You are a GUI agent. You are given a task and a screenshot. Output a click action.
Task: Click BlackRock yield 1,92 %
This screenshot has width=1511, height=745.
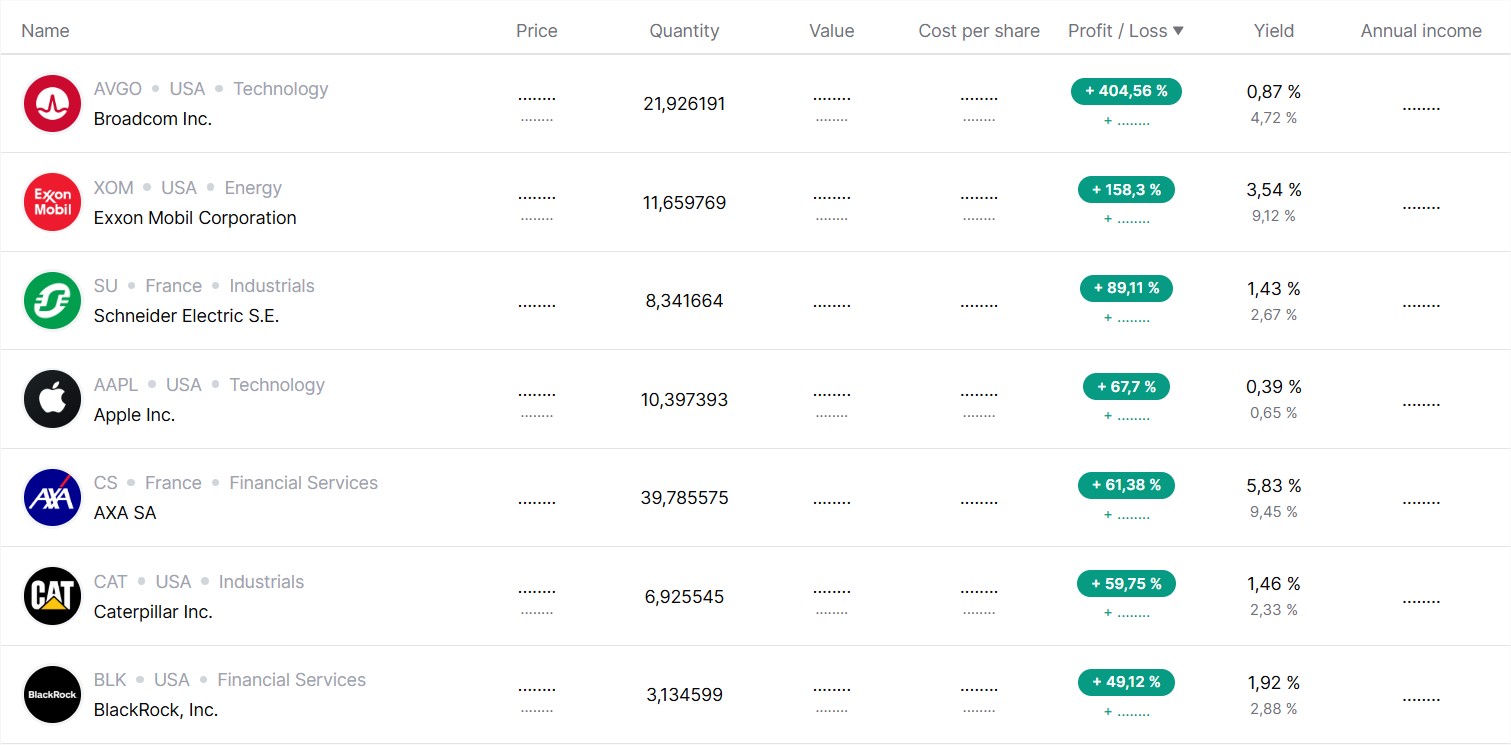[x=1274, y=683]
